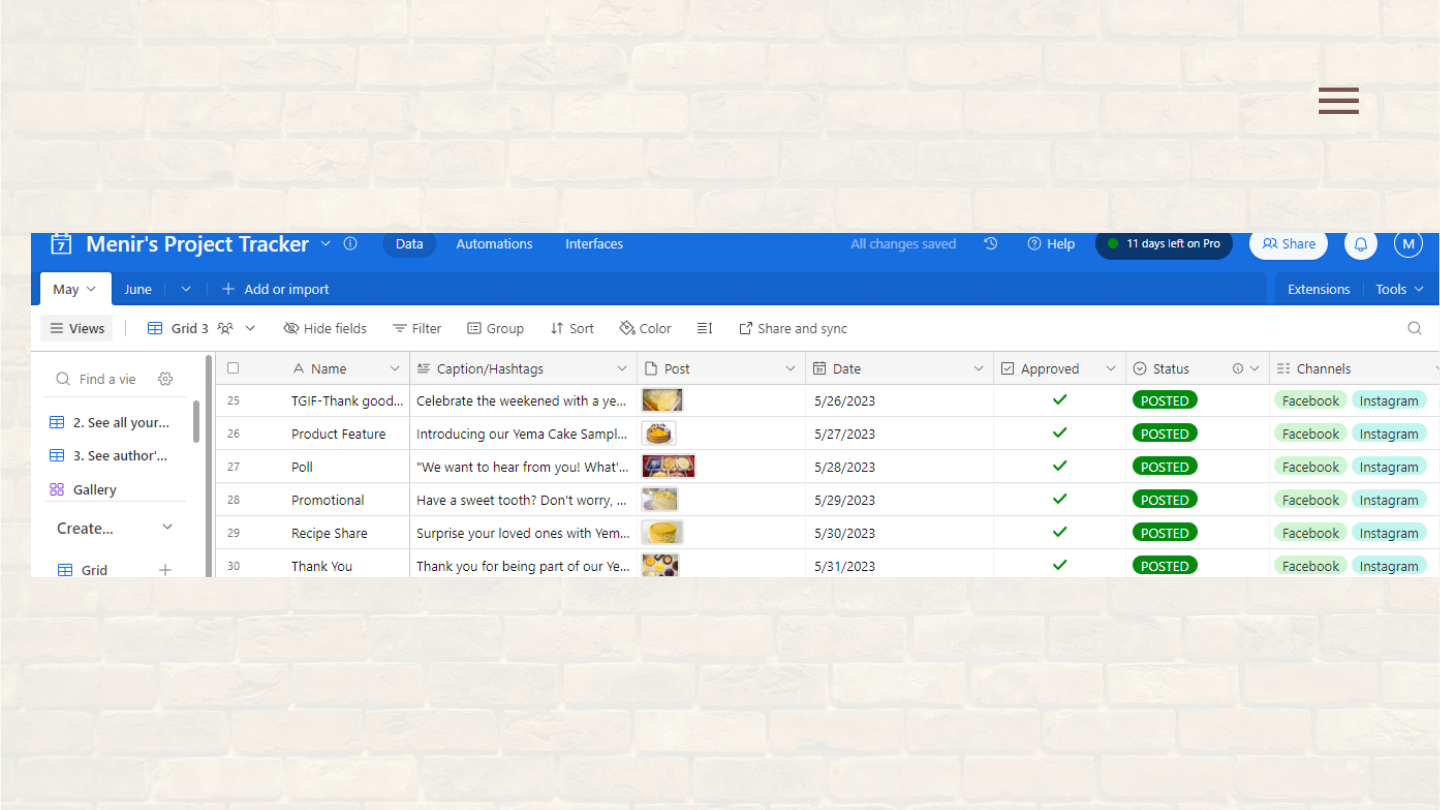Click the info icon next to the base title
Viewport: 1440px width, 810px height.
(x=350, y=243)
